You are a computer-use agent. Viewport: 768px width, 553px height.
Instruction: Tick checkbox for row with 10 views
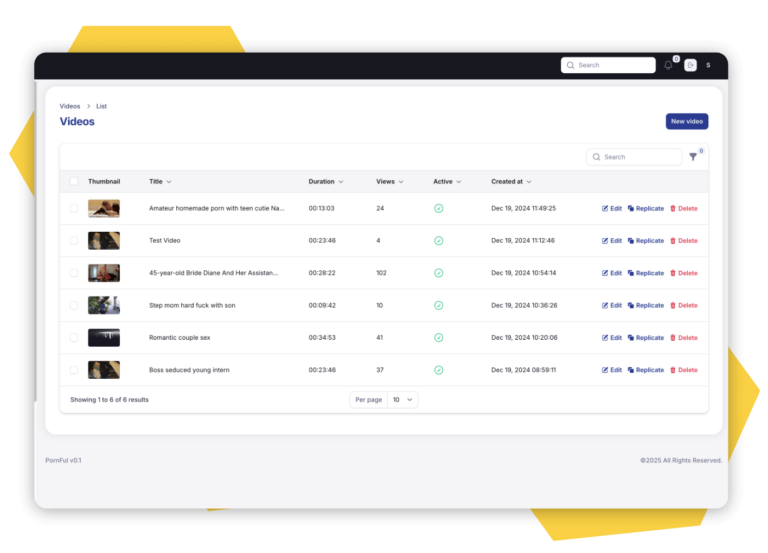(74, 305)
